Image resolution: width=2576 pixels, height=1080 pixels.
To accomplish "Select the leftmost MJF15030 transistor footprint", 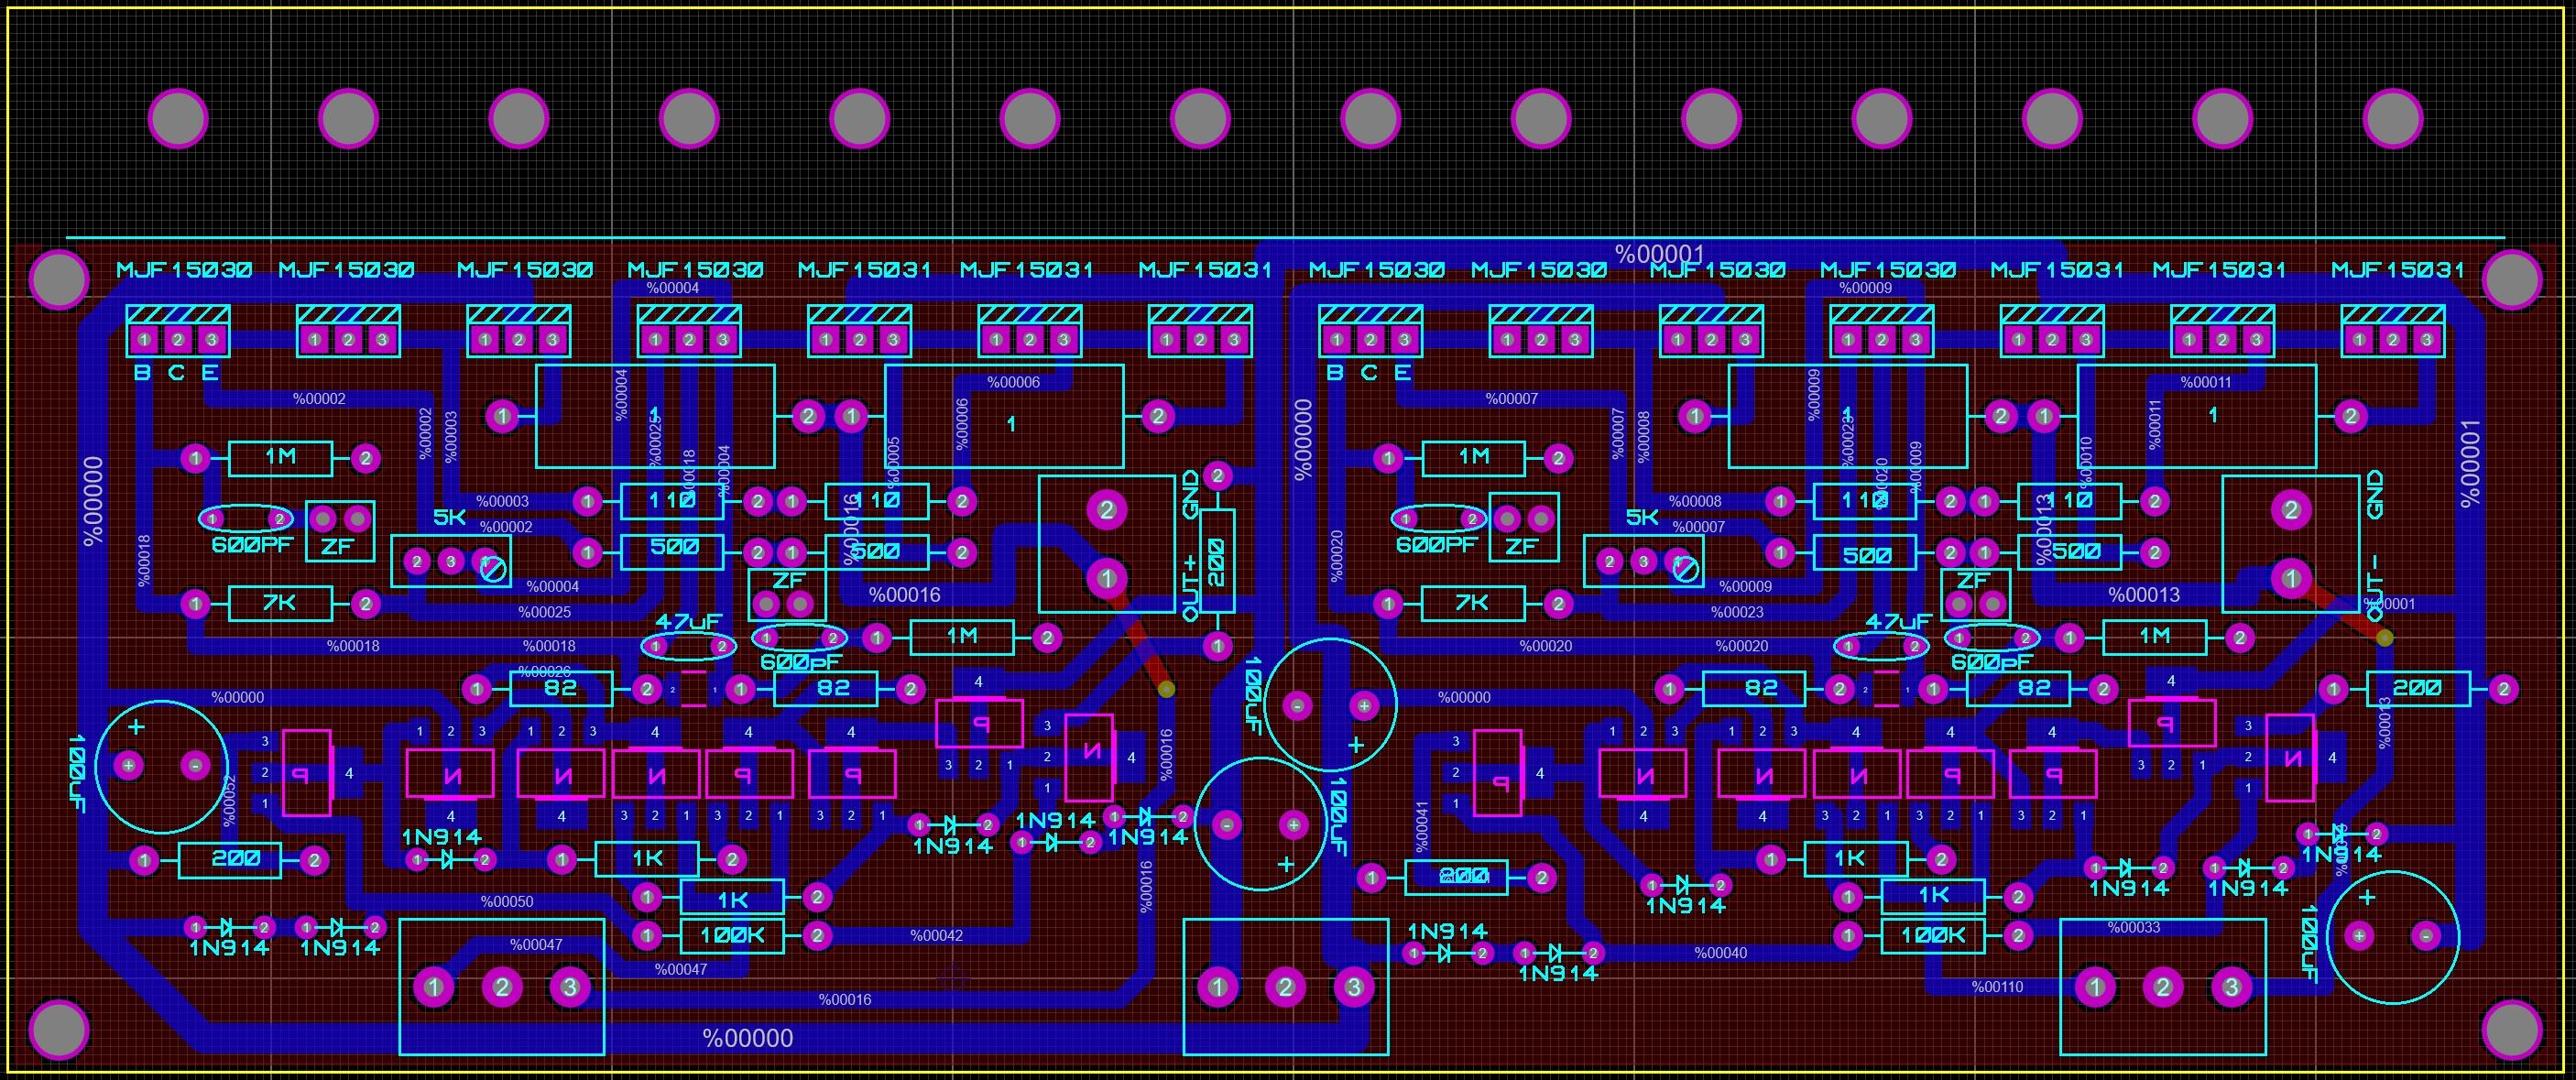I will coord(178,332).
